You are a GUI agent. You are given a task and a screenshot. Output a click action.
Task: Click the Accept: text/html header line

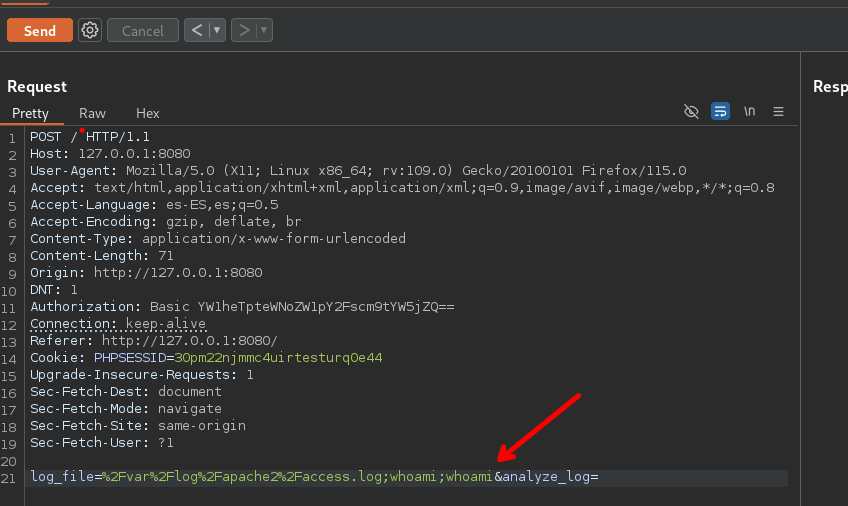[x=402, y=188]
